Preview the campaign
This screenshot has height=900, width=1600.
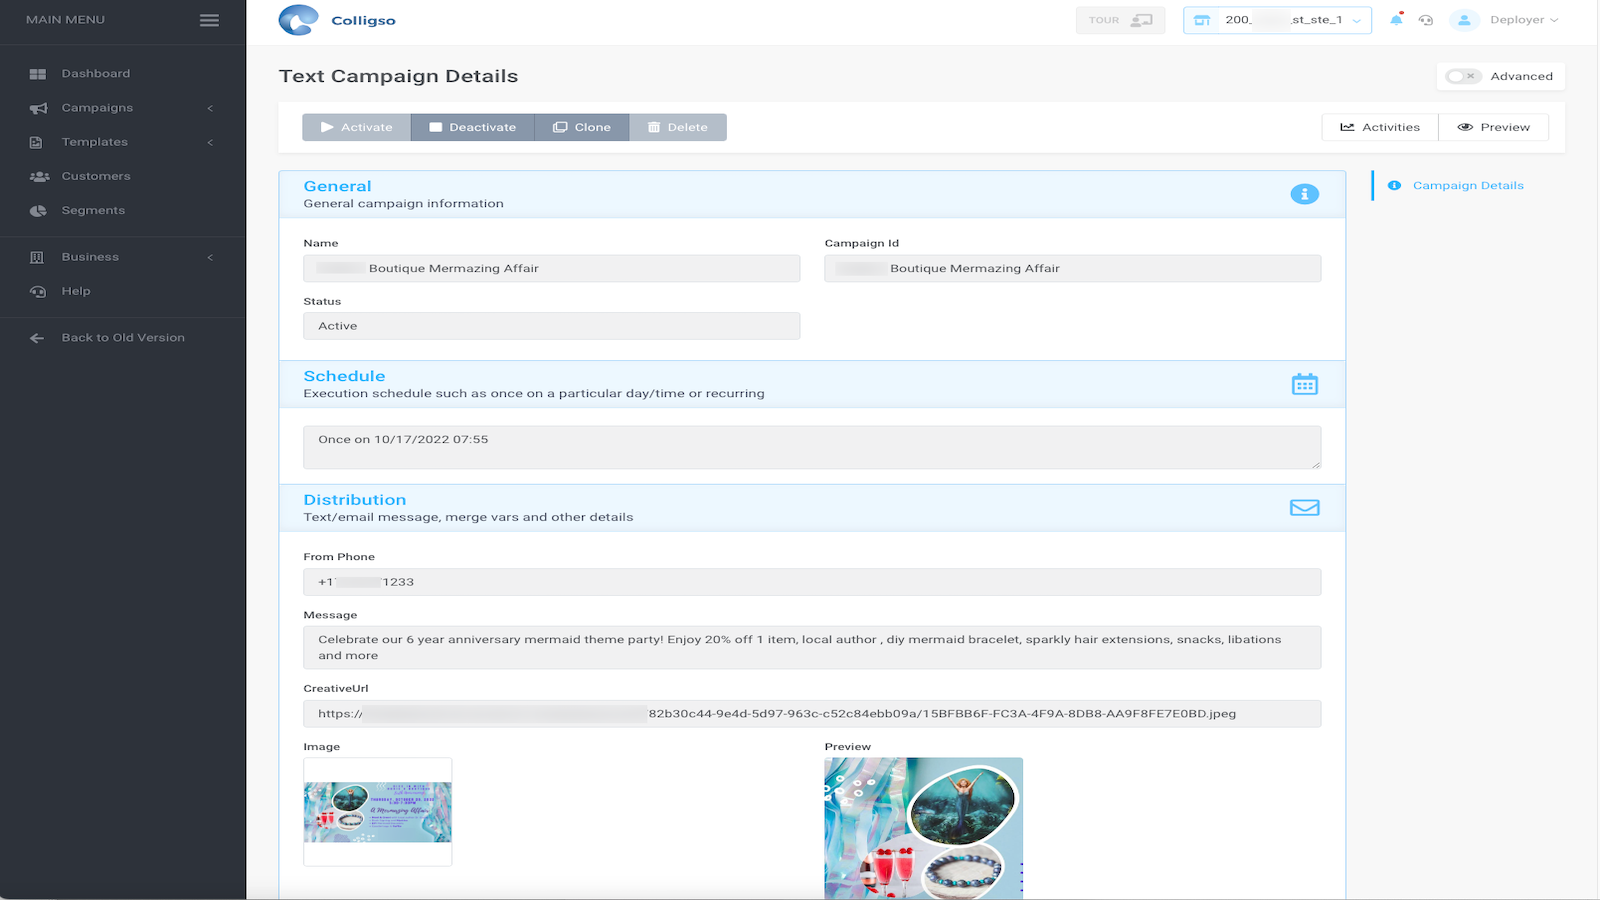[x=1494, y=127]
